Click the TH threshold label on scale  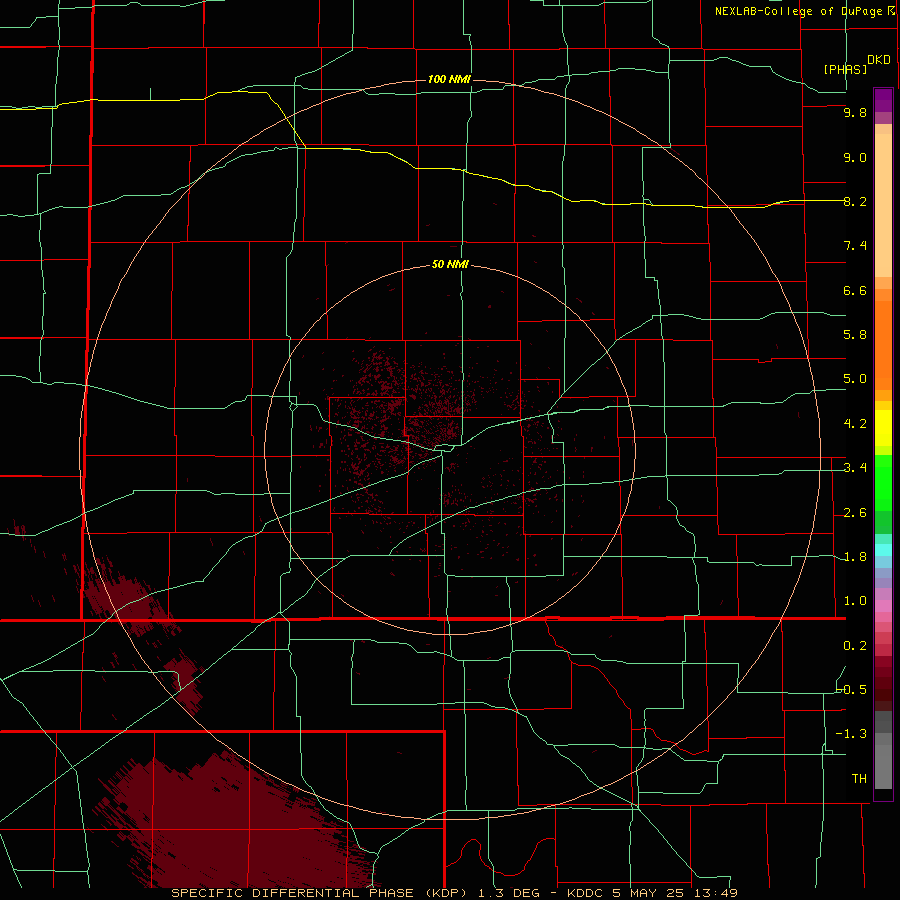859,779
